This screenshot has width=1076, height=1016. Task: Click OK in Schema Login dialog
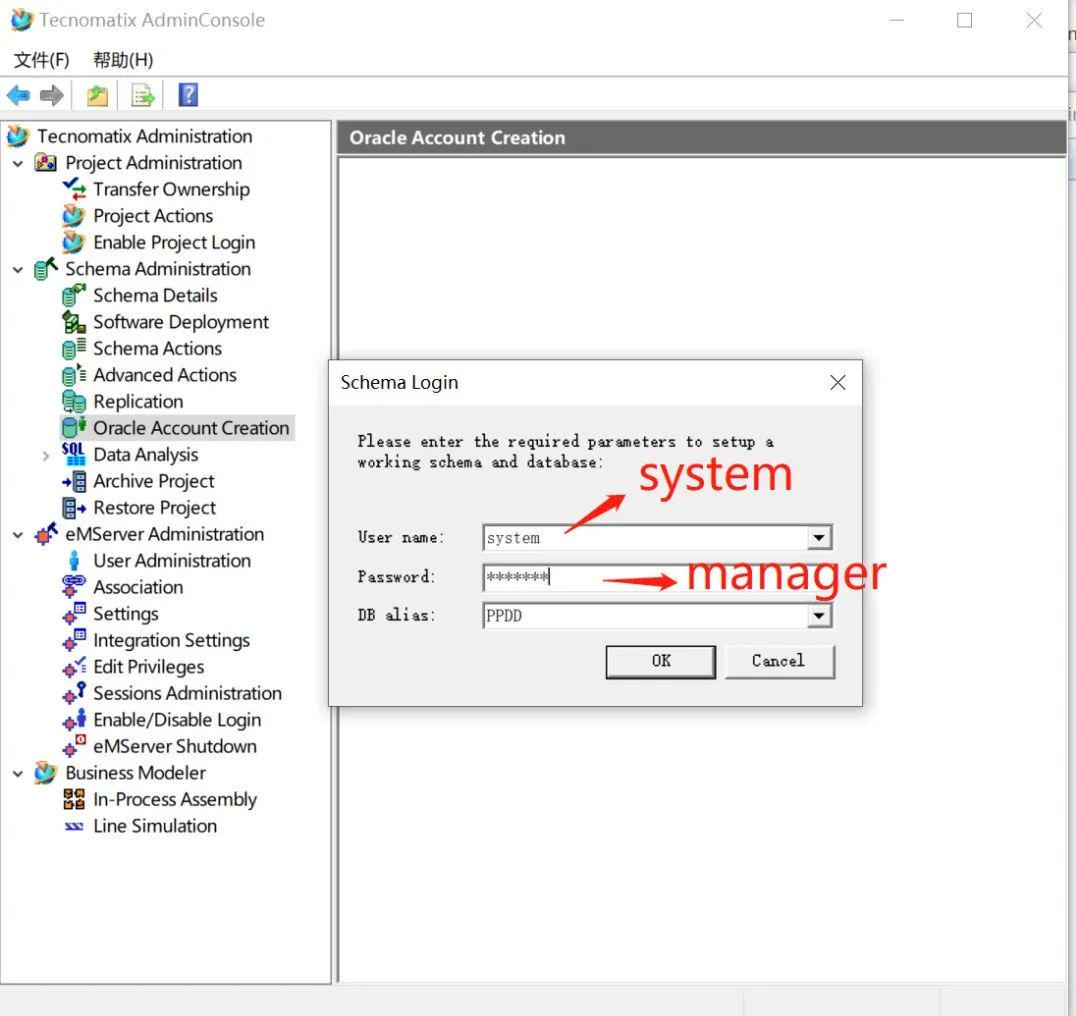pyautogui.click(x=661, y=661)
